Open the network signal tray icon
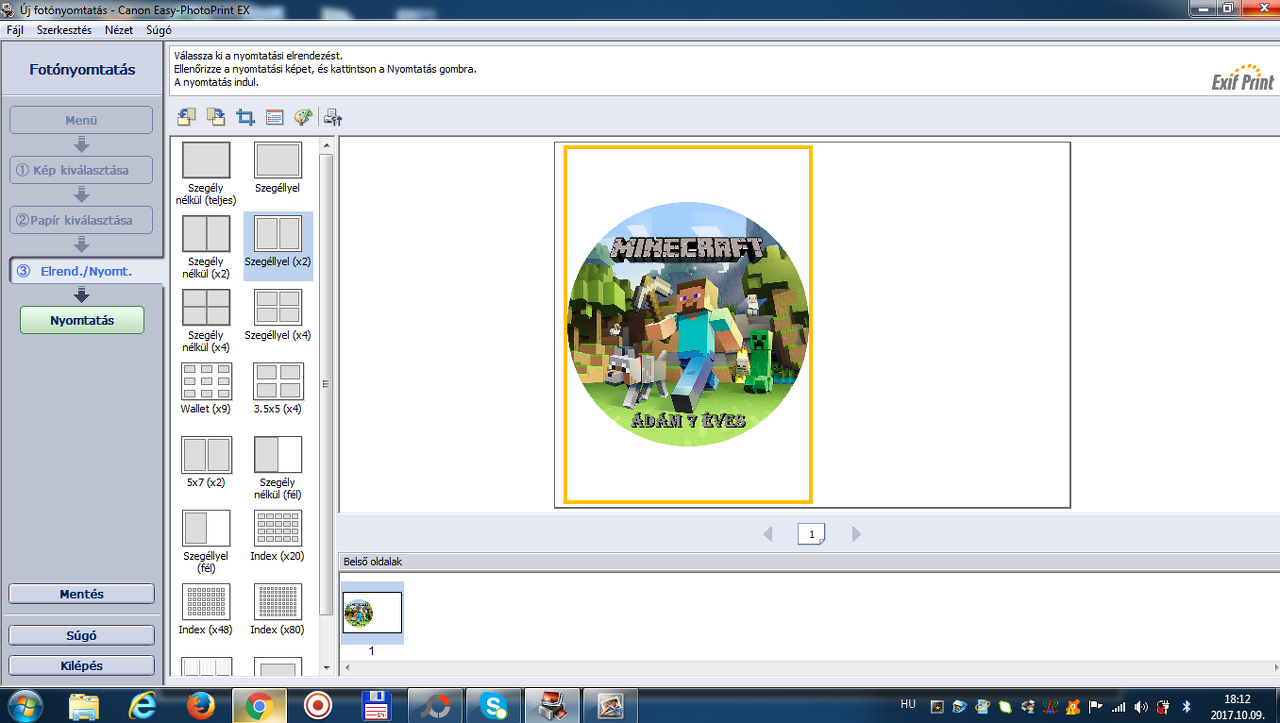Screen dimensions: 1280x723 [x=1119, y=707]
